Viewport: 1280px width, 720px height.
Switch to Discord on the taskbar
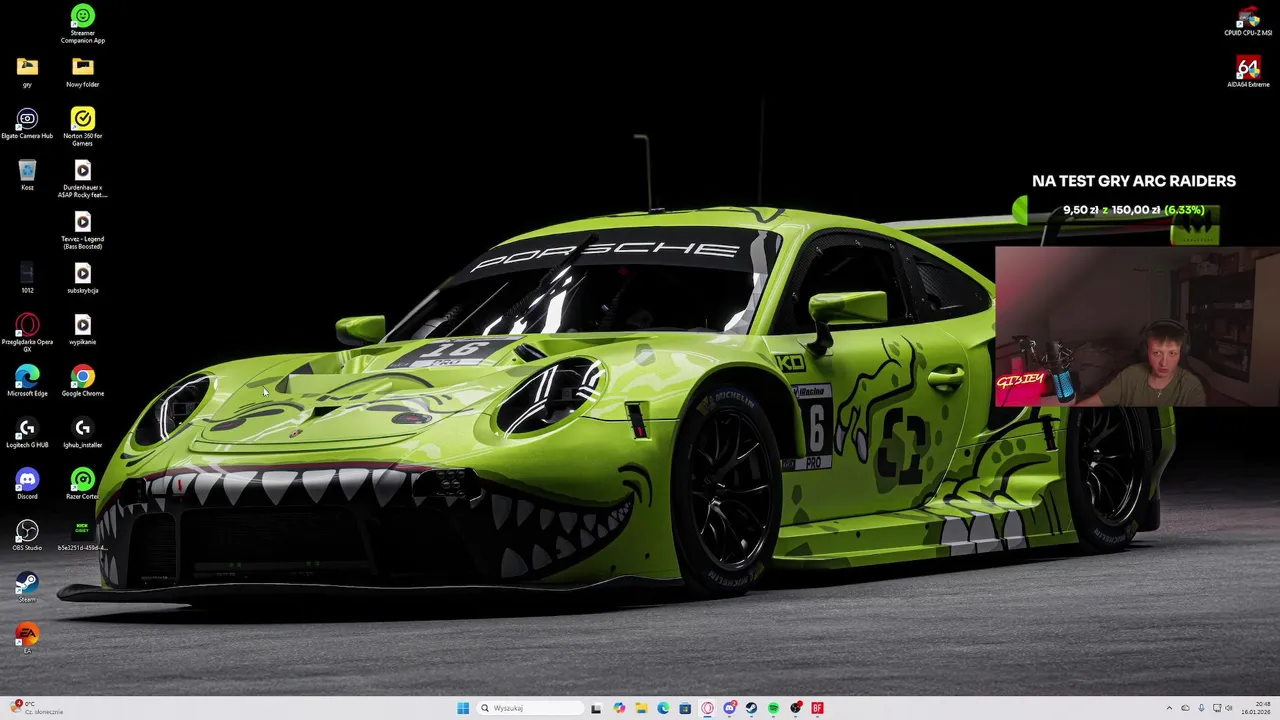(x=729, y=708)
